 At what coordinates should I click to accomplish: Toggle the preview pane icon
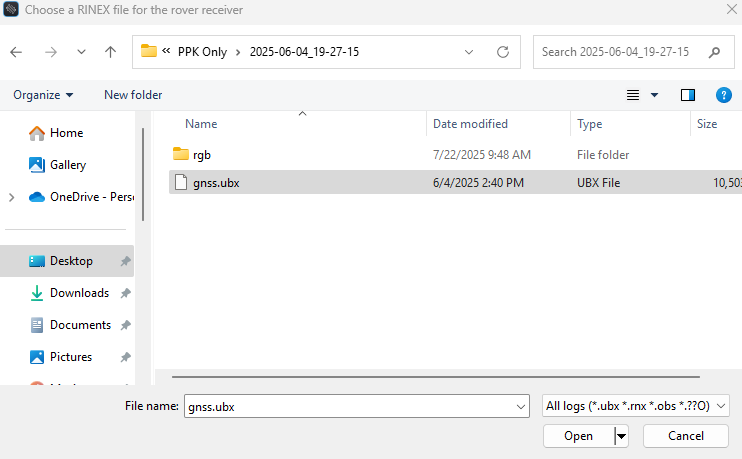(x=688, y=95)
